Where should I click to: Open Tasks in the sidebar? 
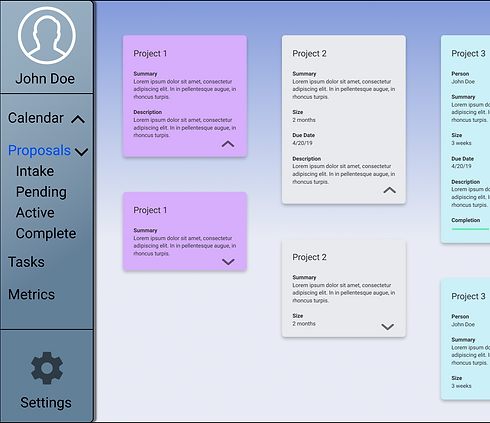pos(26,262)
